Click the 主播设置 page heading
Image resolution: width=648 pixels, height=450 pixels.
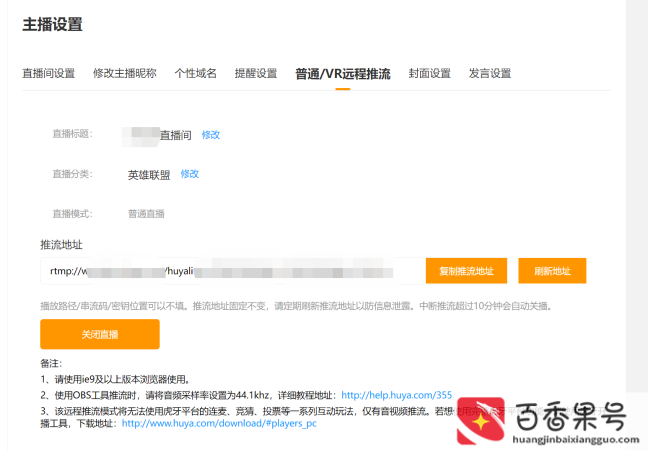pyautogui.click(x=52, y=24)
